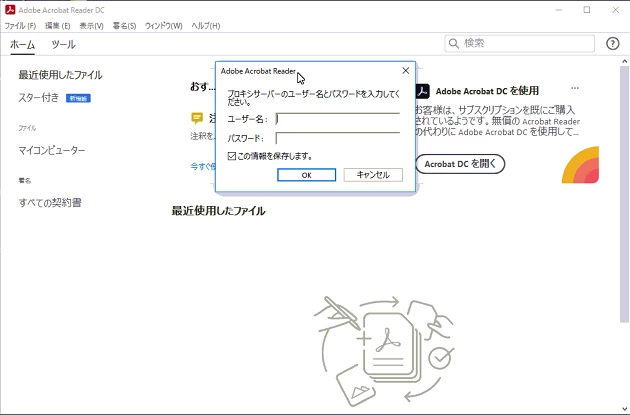Maximize the Acrobat Reader window
The image size is (630, 415).
click(587, 10)
